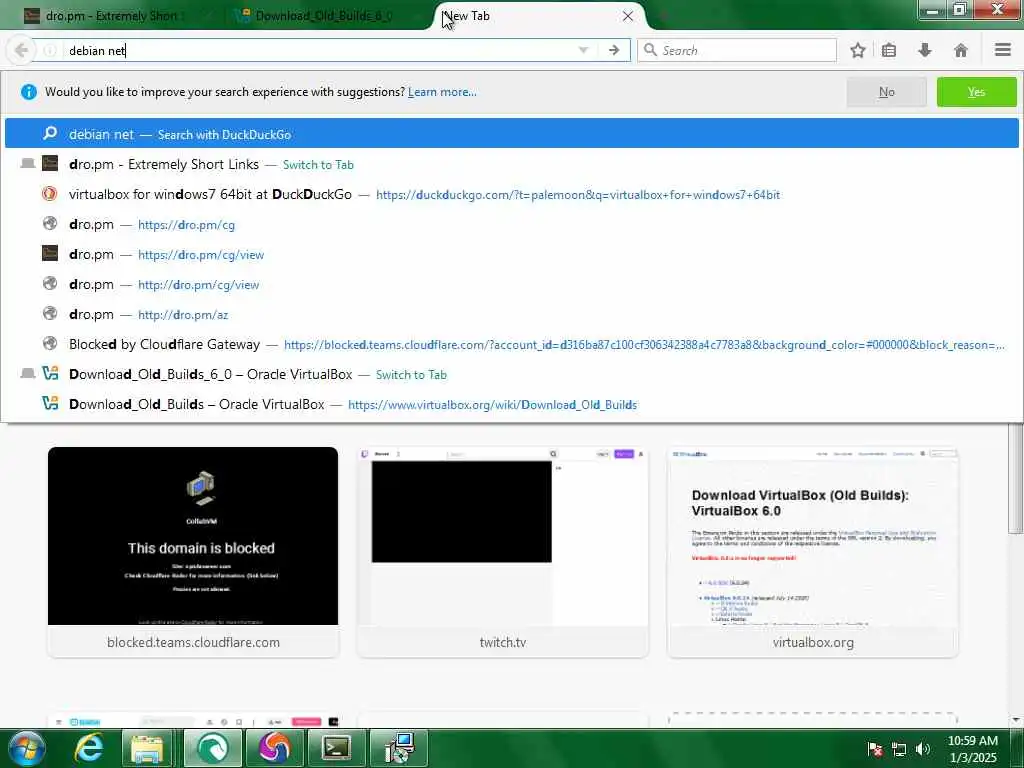Open the Downloads arrow icon
Screen dimensions: 1024x768
(925, 50)
